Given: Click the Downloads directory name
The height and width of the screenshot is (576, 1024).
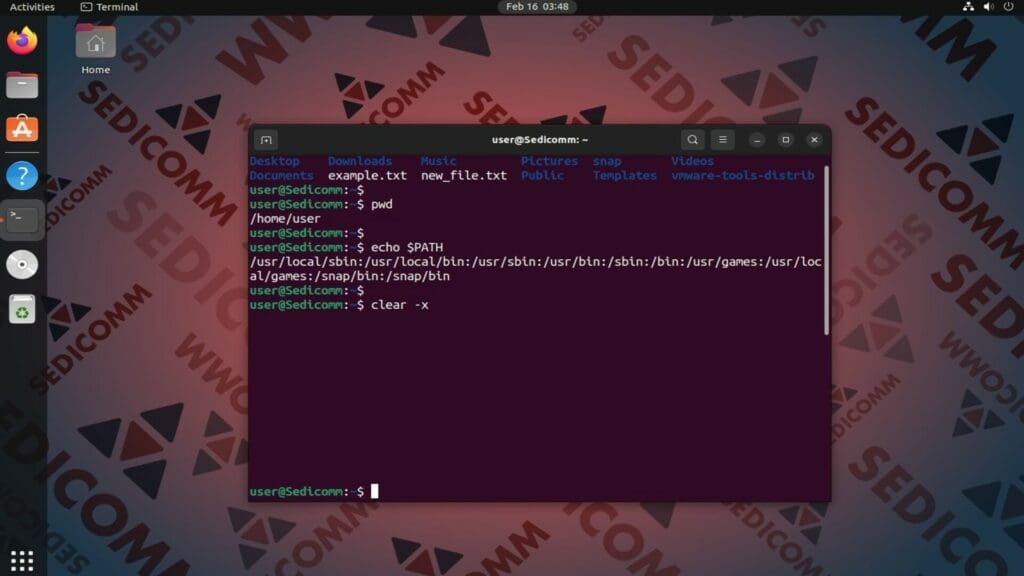Looking at the screenshot, I should tap(360, 161).
